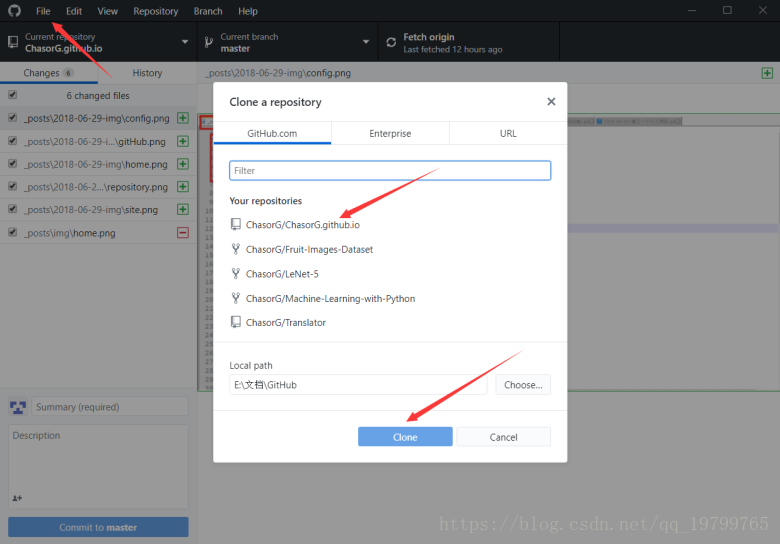The width and height of the screenshot is (780, 544).
Task: Click red removed icon for _posts\img\home.png
Action: (x=183, y=233)
